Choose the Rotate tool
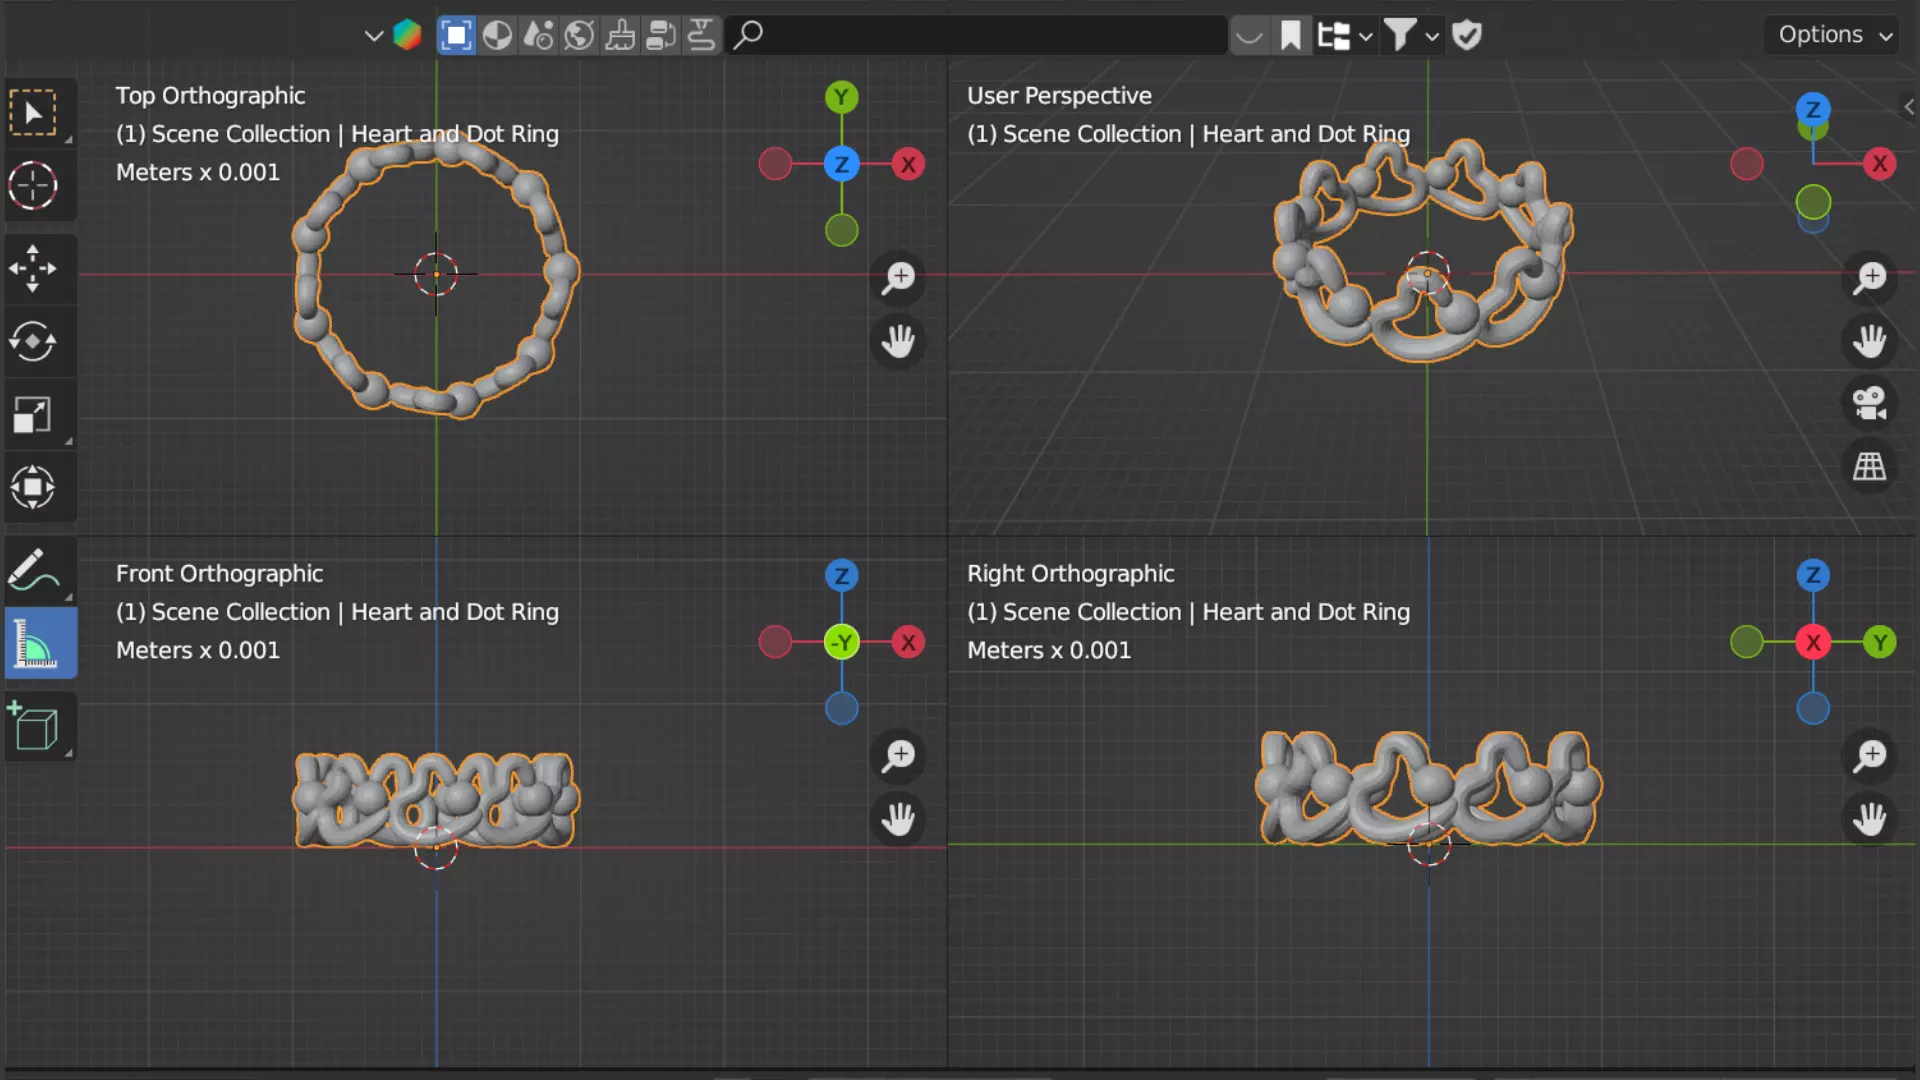Viewport: 1920px width, 1080px height. point(33,341)
